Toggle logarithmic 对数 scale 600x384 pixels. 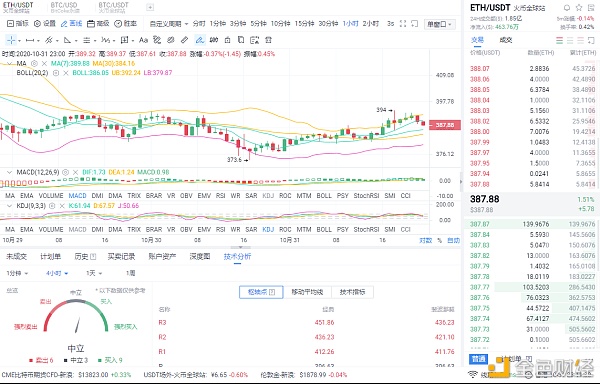click(x=426, y=240)
